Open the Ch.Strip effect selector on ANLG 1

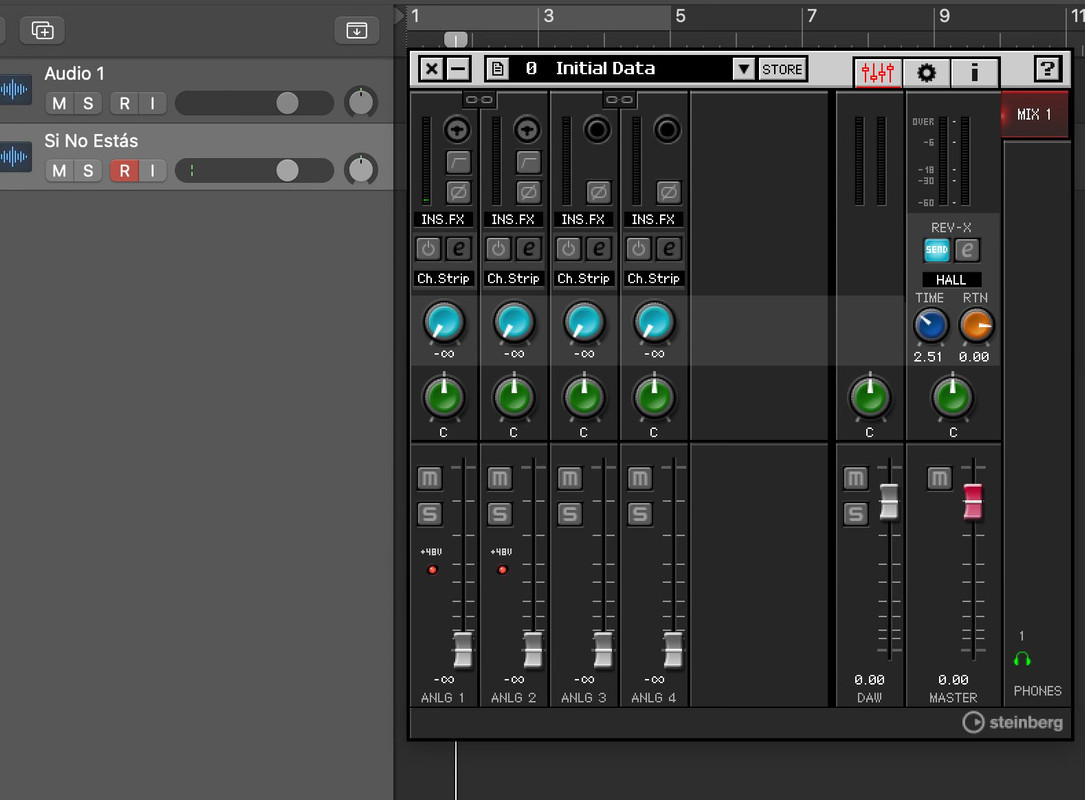pos(443,278)
